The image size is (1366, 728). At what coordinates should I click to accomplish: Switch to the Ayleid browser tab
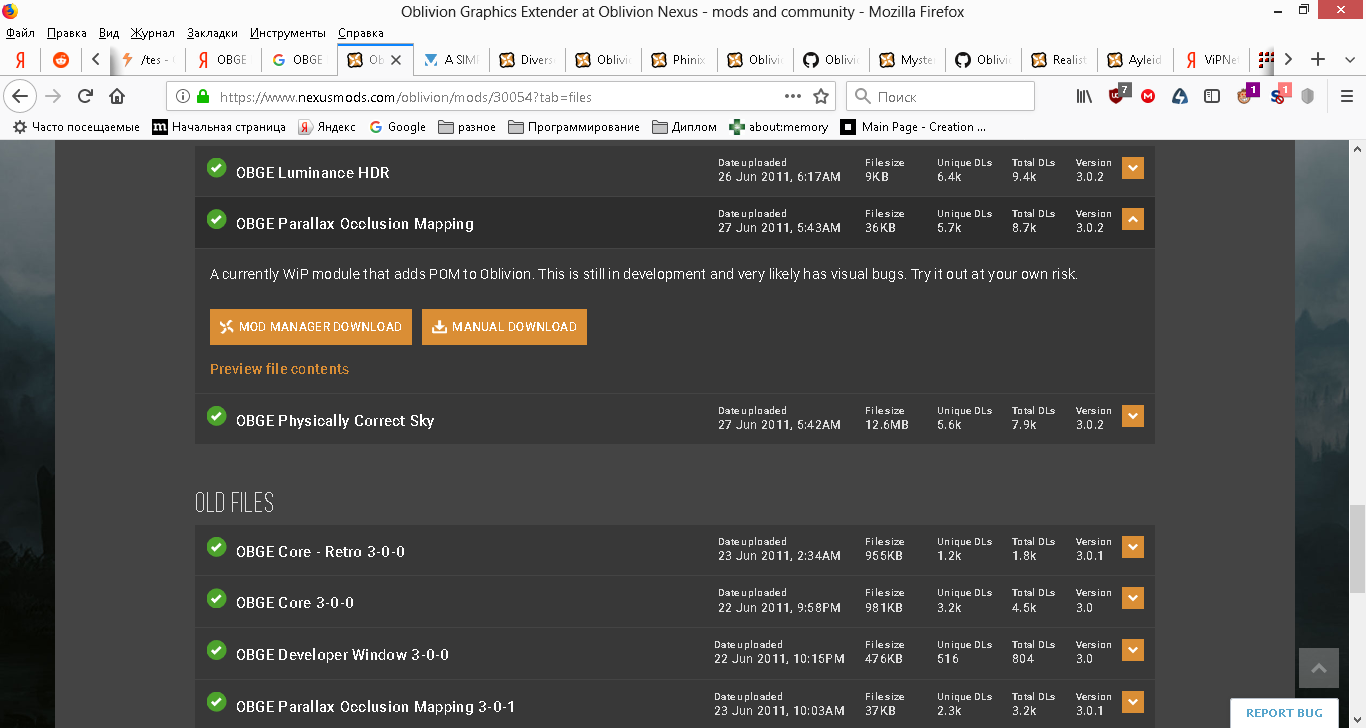(x=1134, y=60)
